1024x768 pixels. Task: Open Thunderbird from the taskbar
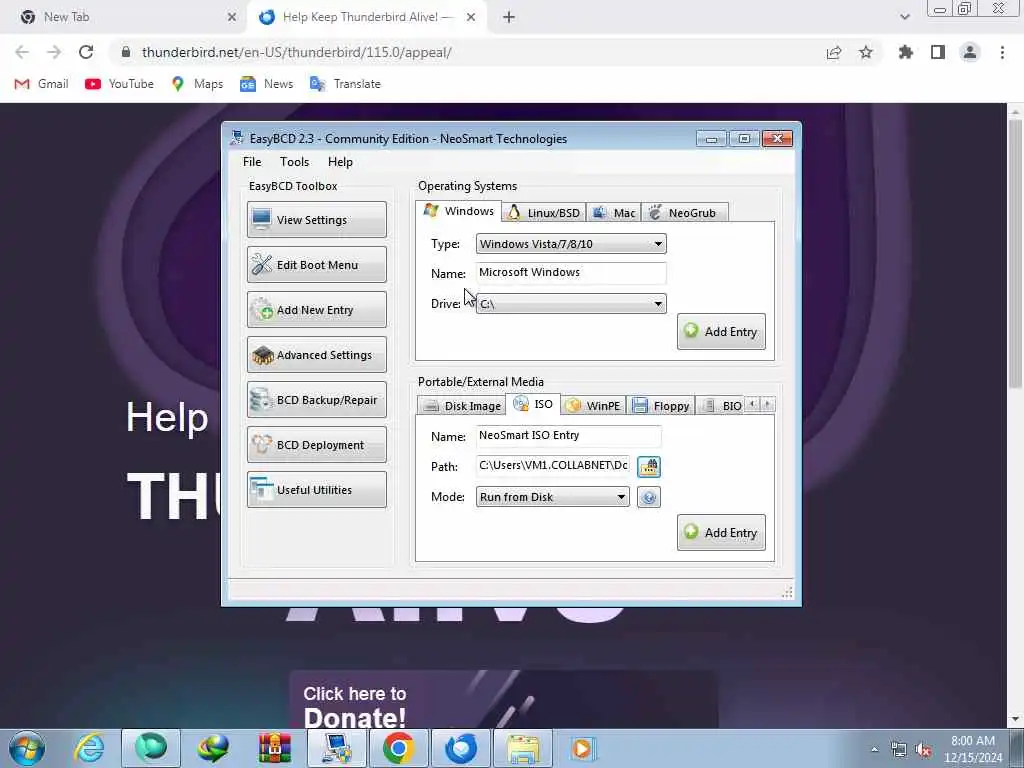tap(461, 748)
